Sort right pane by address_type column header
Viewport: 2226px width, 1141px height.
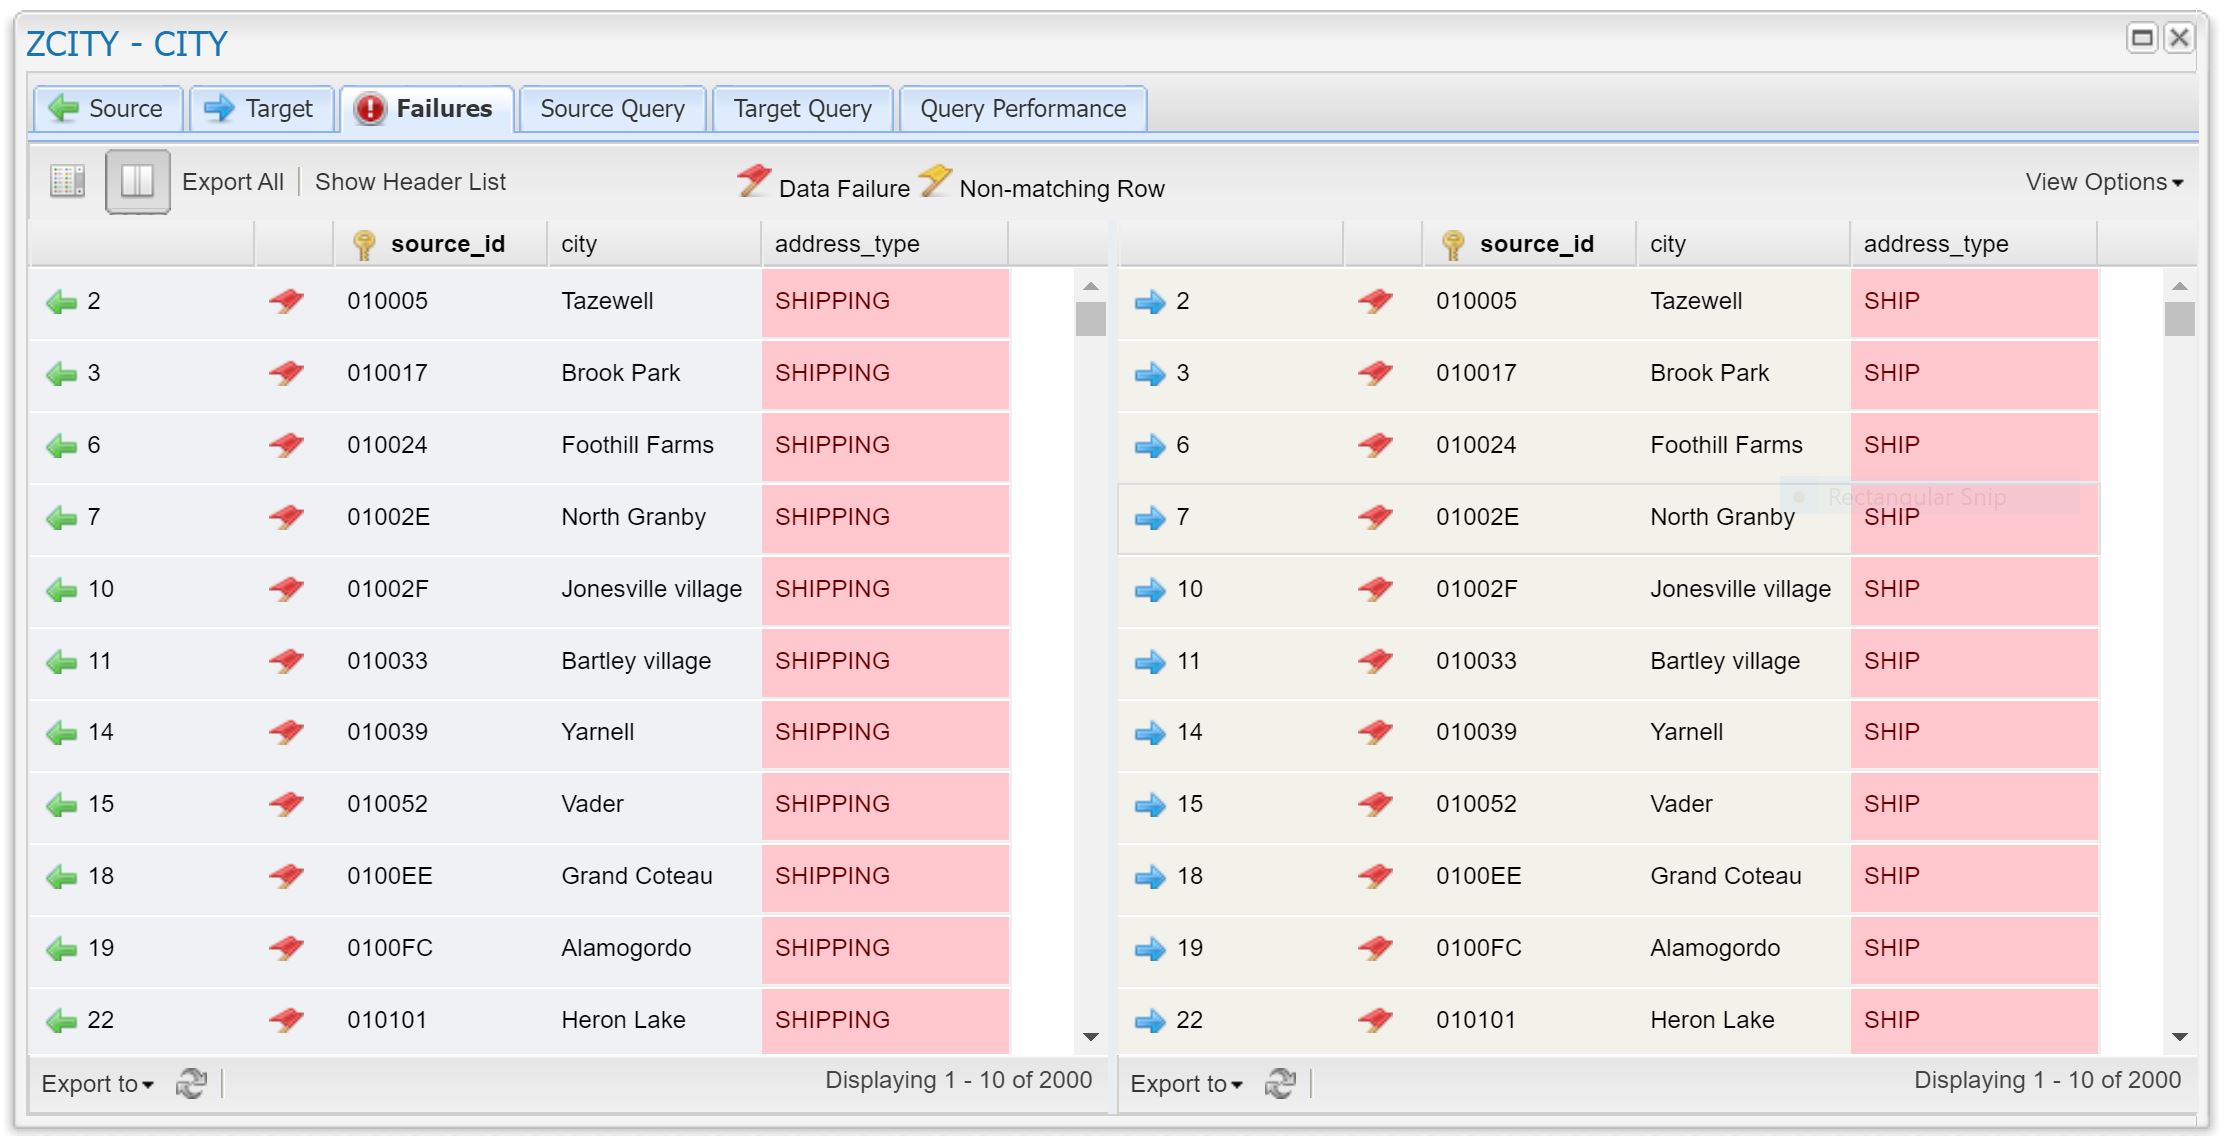[x=1973, y=244]
